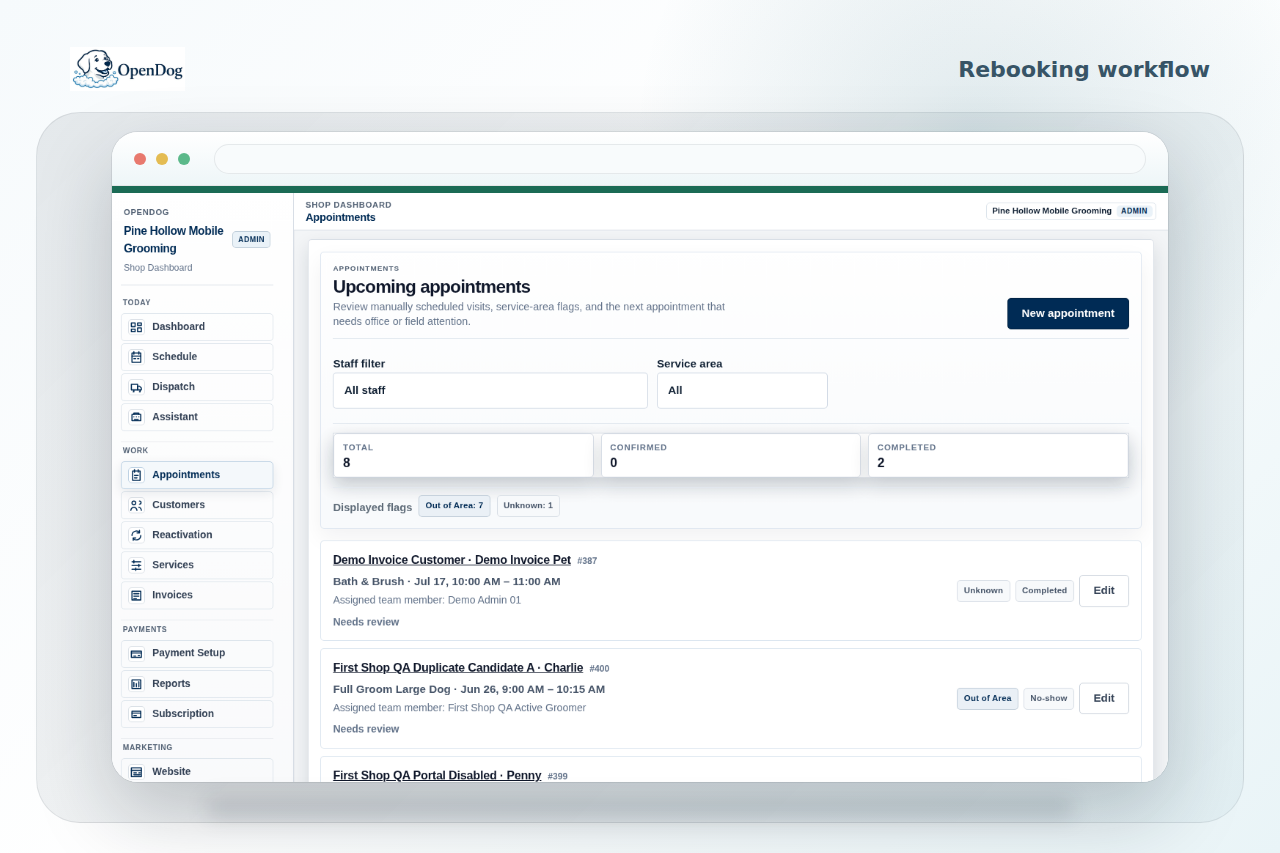Click the Assistant icon in sidebar

tap(136, 417)
